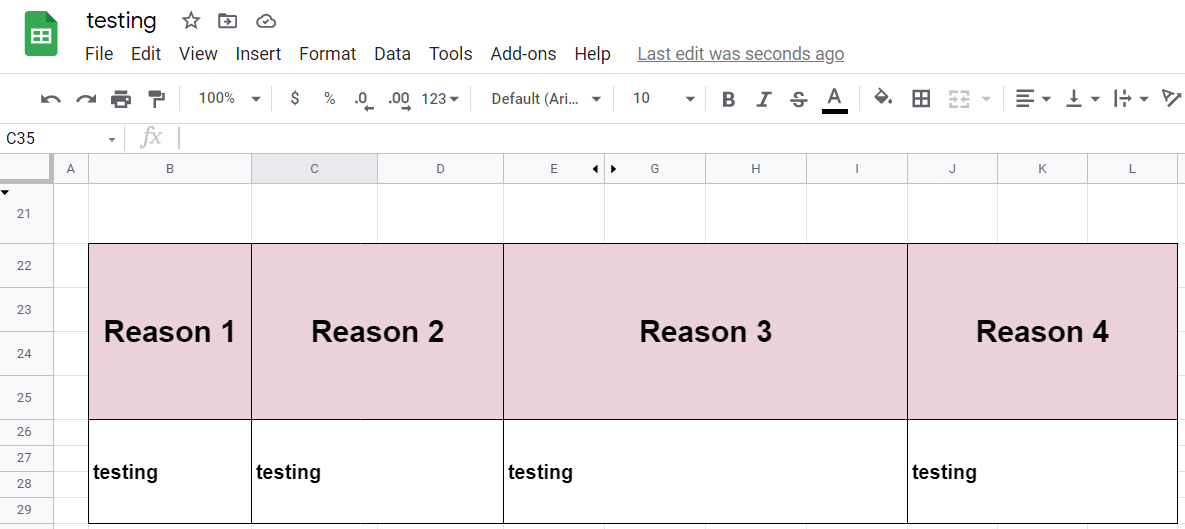The image size is (1185, 529).
Task: Toggle strikethrough formatting
Action: pyautogui.click(x=799, y=99)
